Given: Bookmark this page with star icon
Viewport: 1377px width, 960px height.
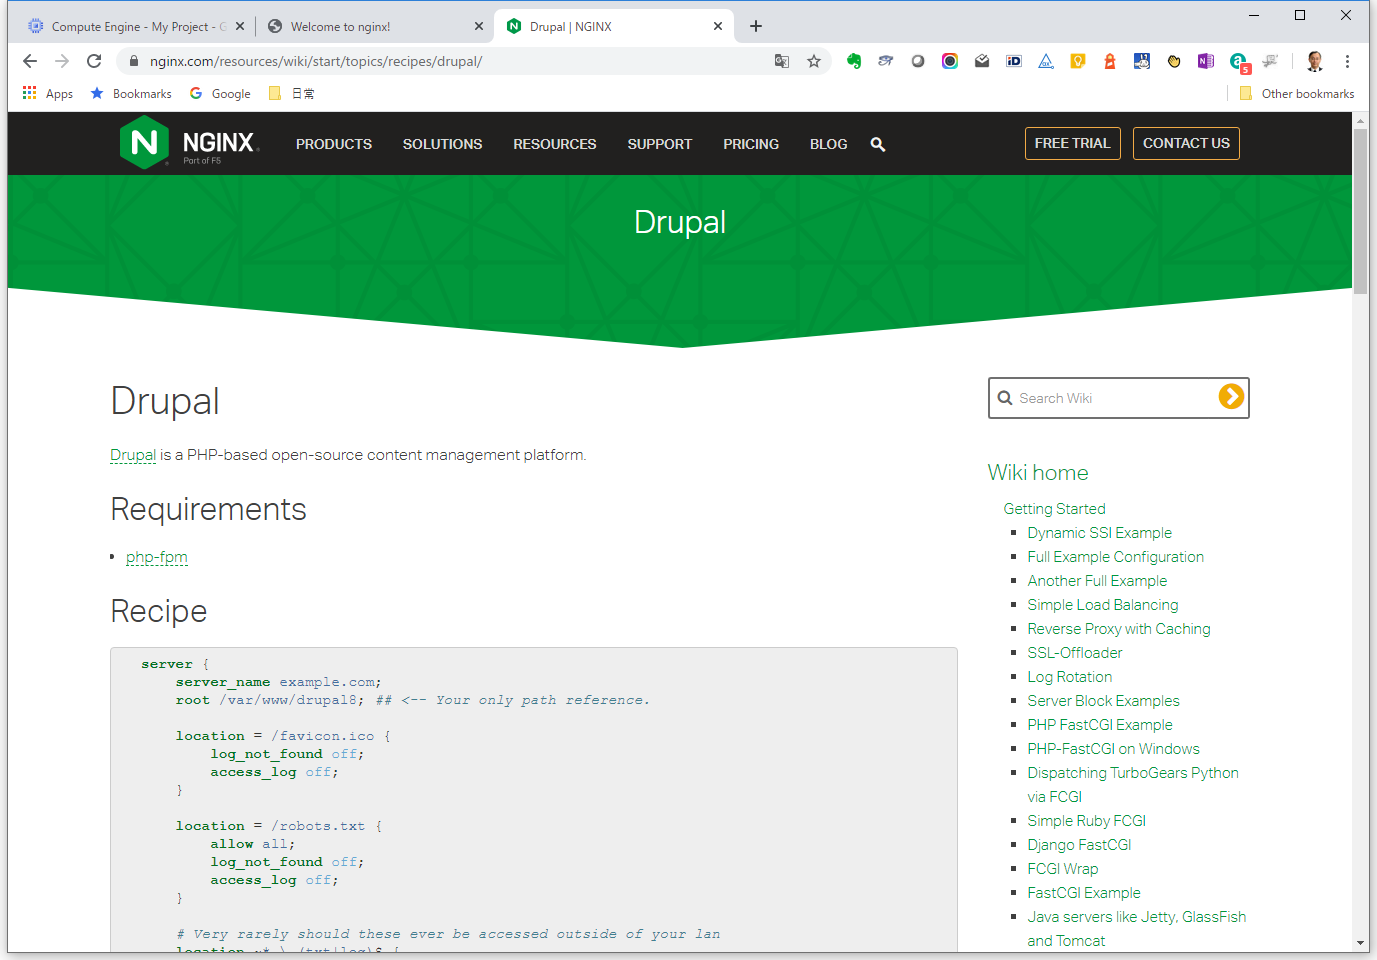Looking at the screenshot, I should tap(814, 61).
